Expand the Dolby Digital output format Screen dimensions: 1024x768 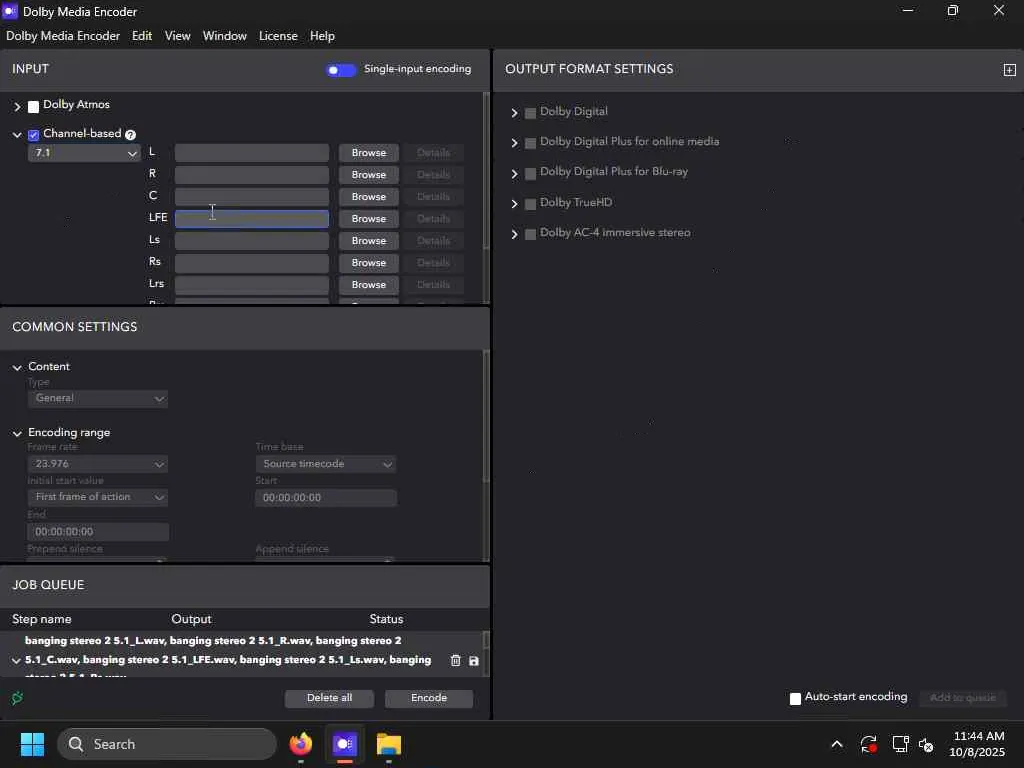pos(515,113)
